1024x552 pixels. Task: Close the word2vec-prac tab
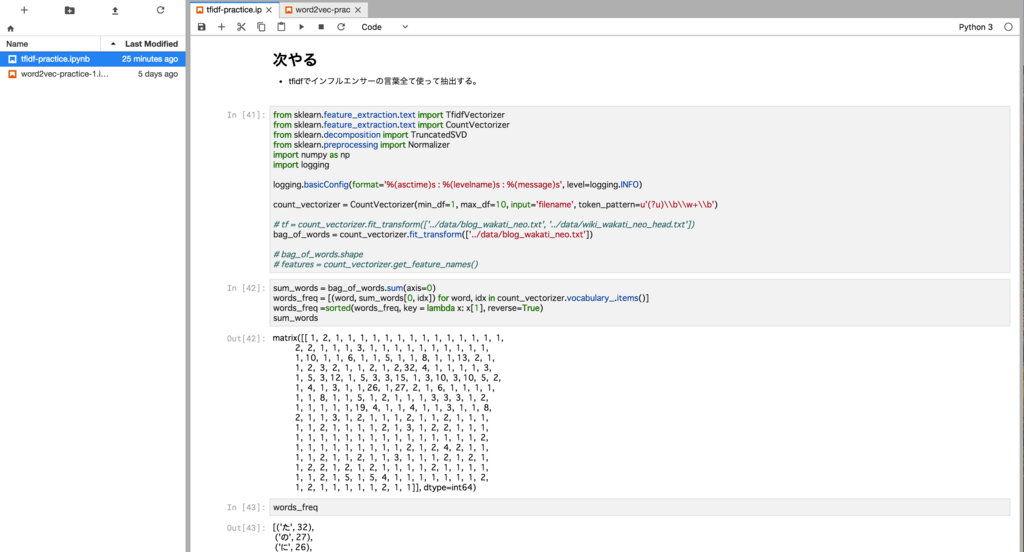(358, 10)
